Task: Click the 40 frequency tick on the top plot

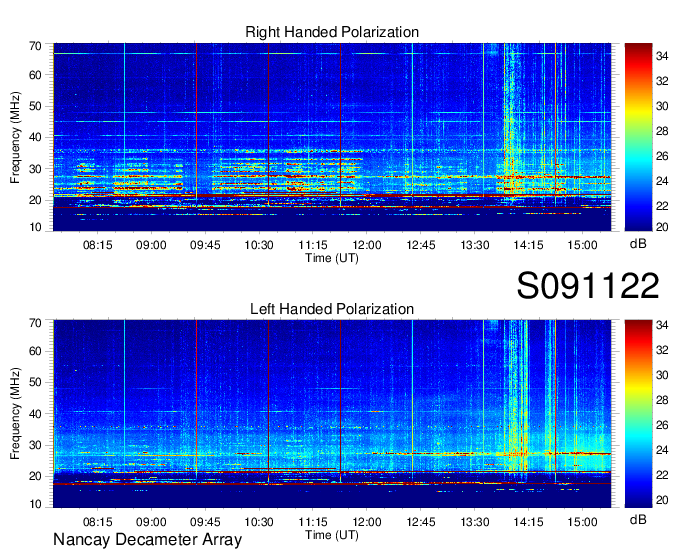Action: 35,137
